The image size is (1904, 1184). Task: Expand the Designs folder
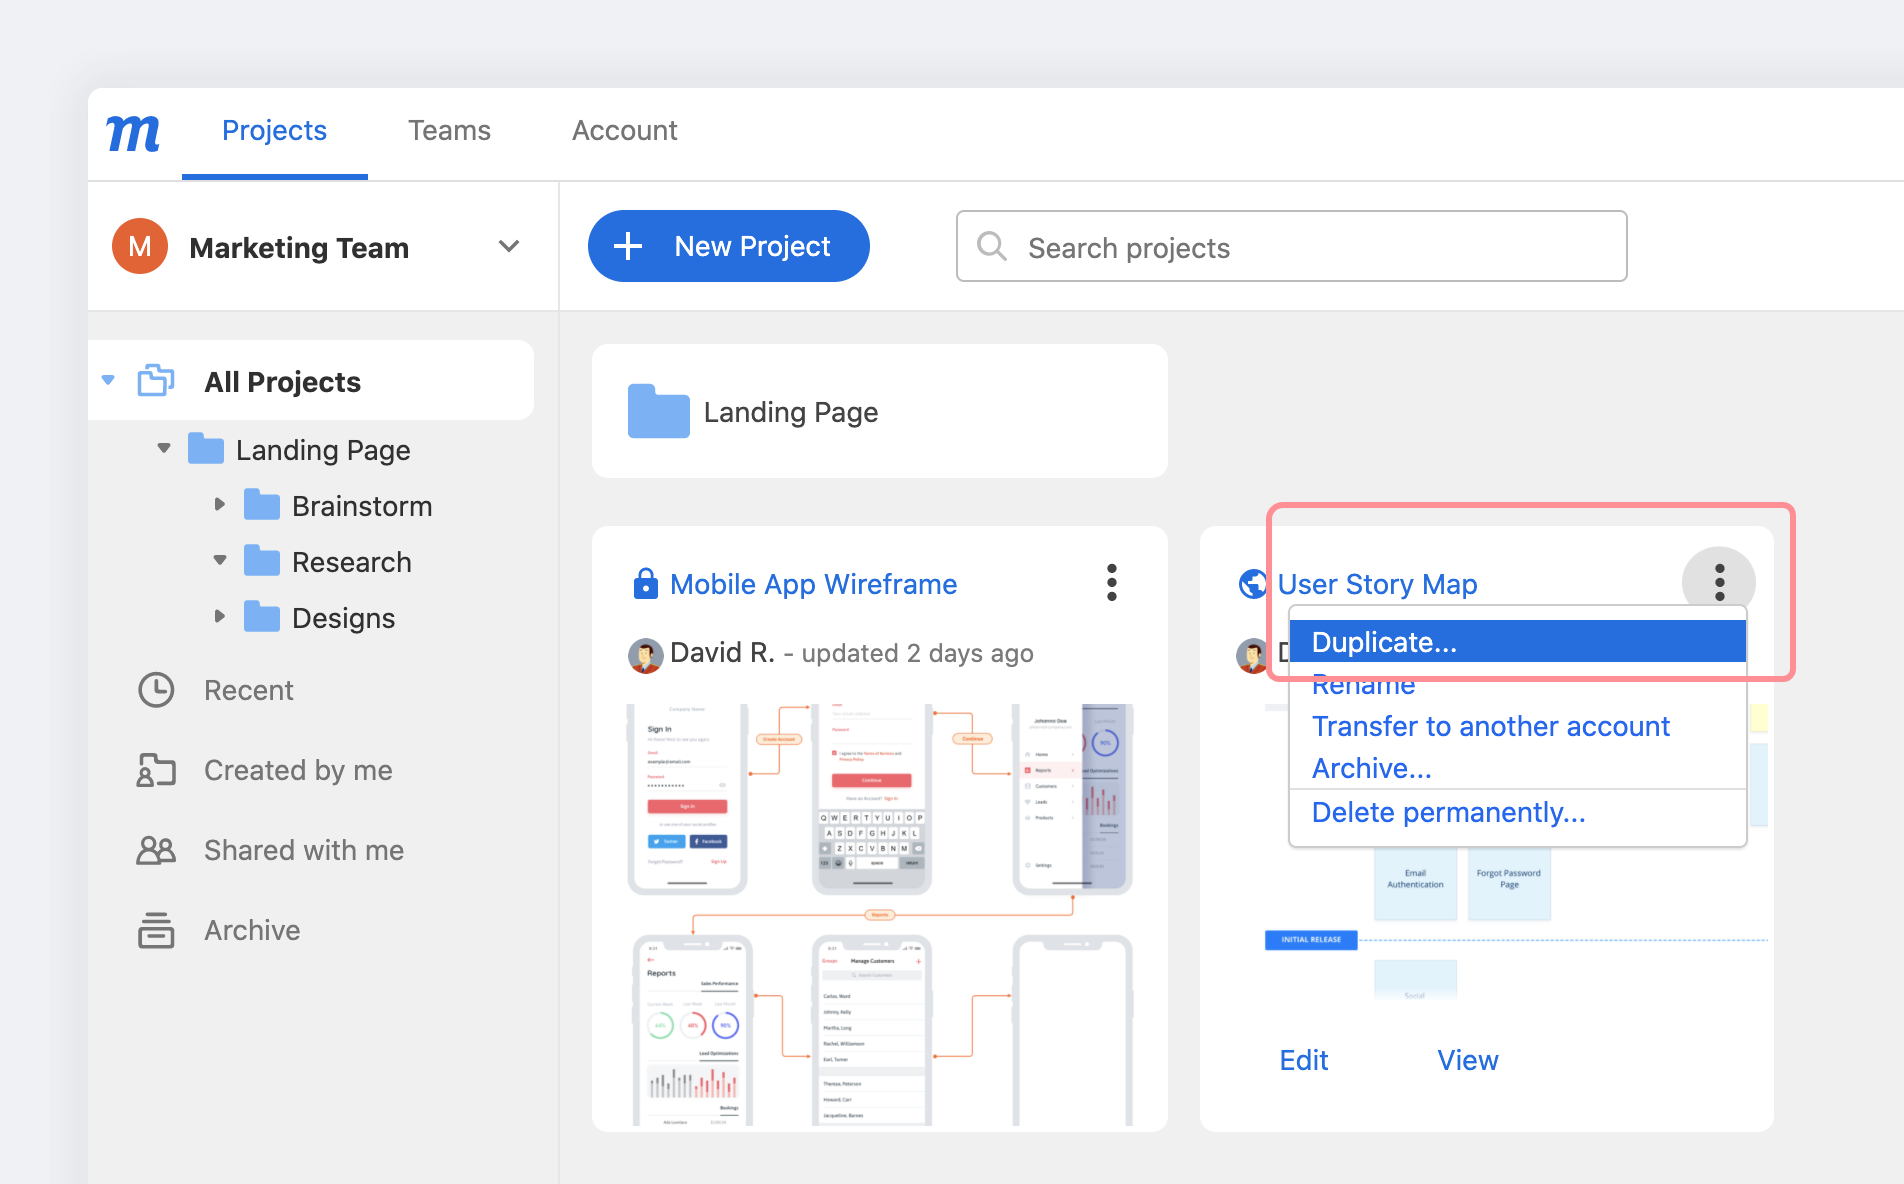tap(220, 617)
